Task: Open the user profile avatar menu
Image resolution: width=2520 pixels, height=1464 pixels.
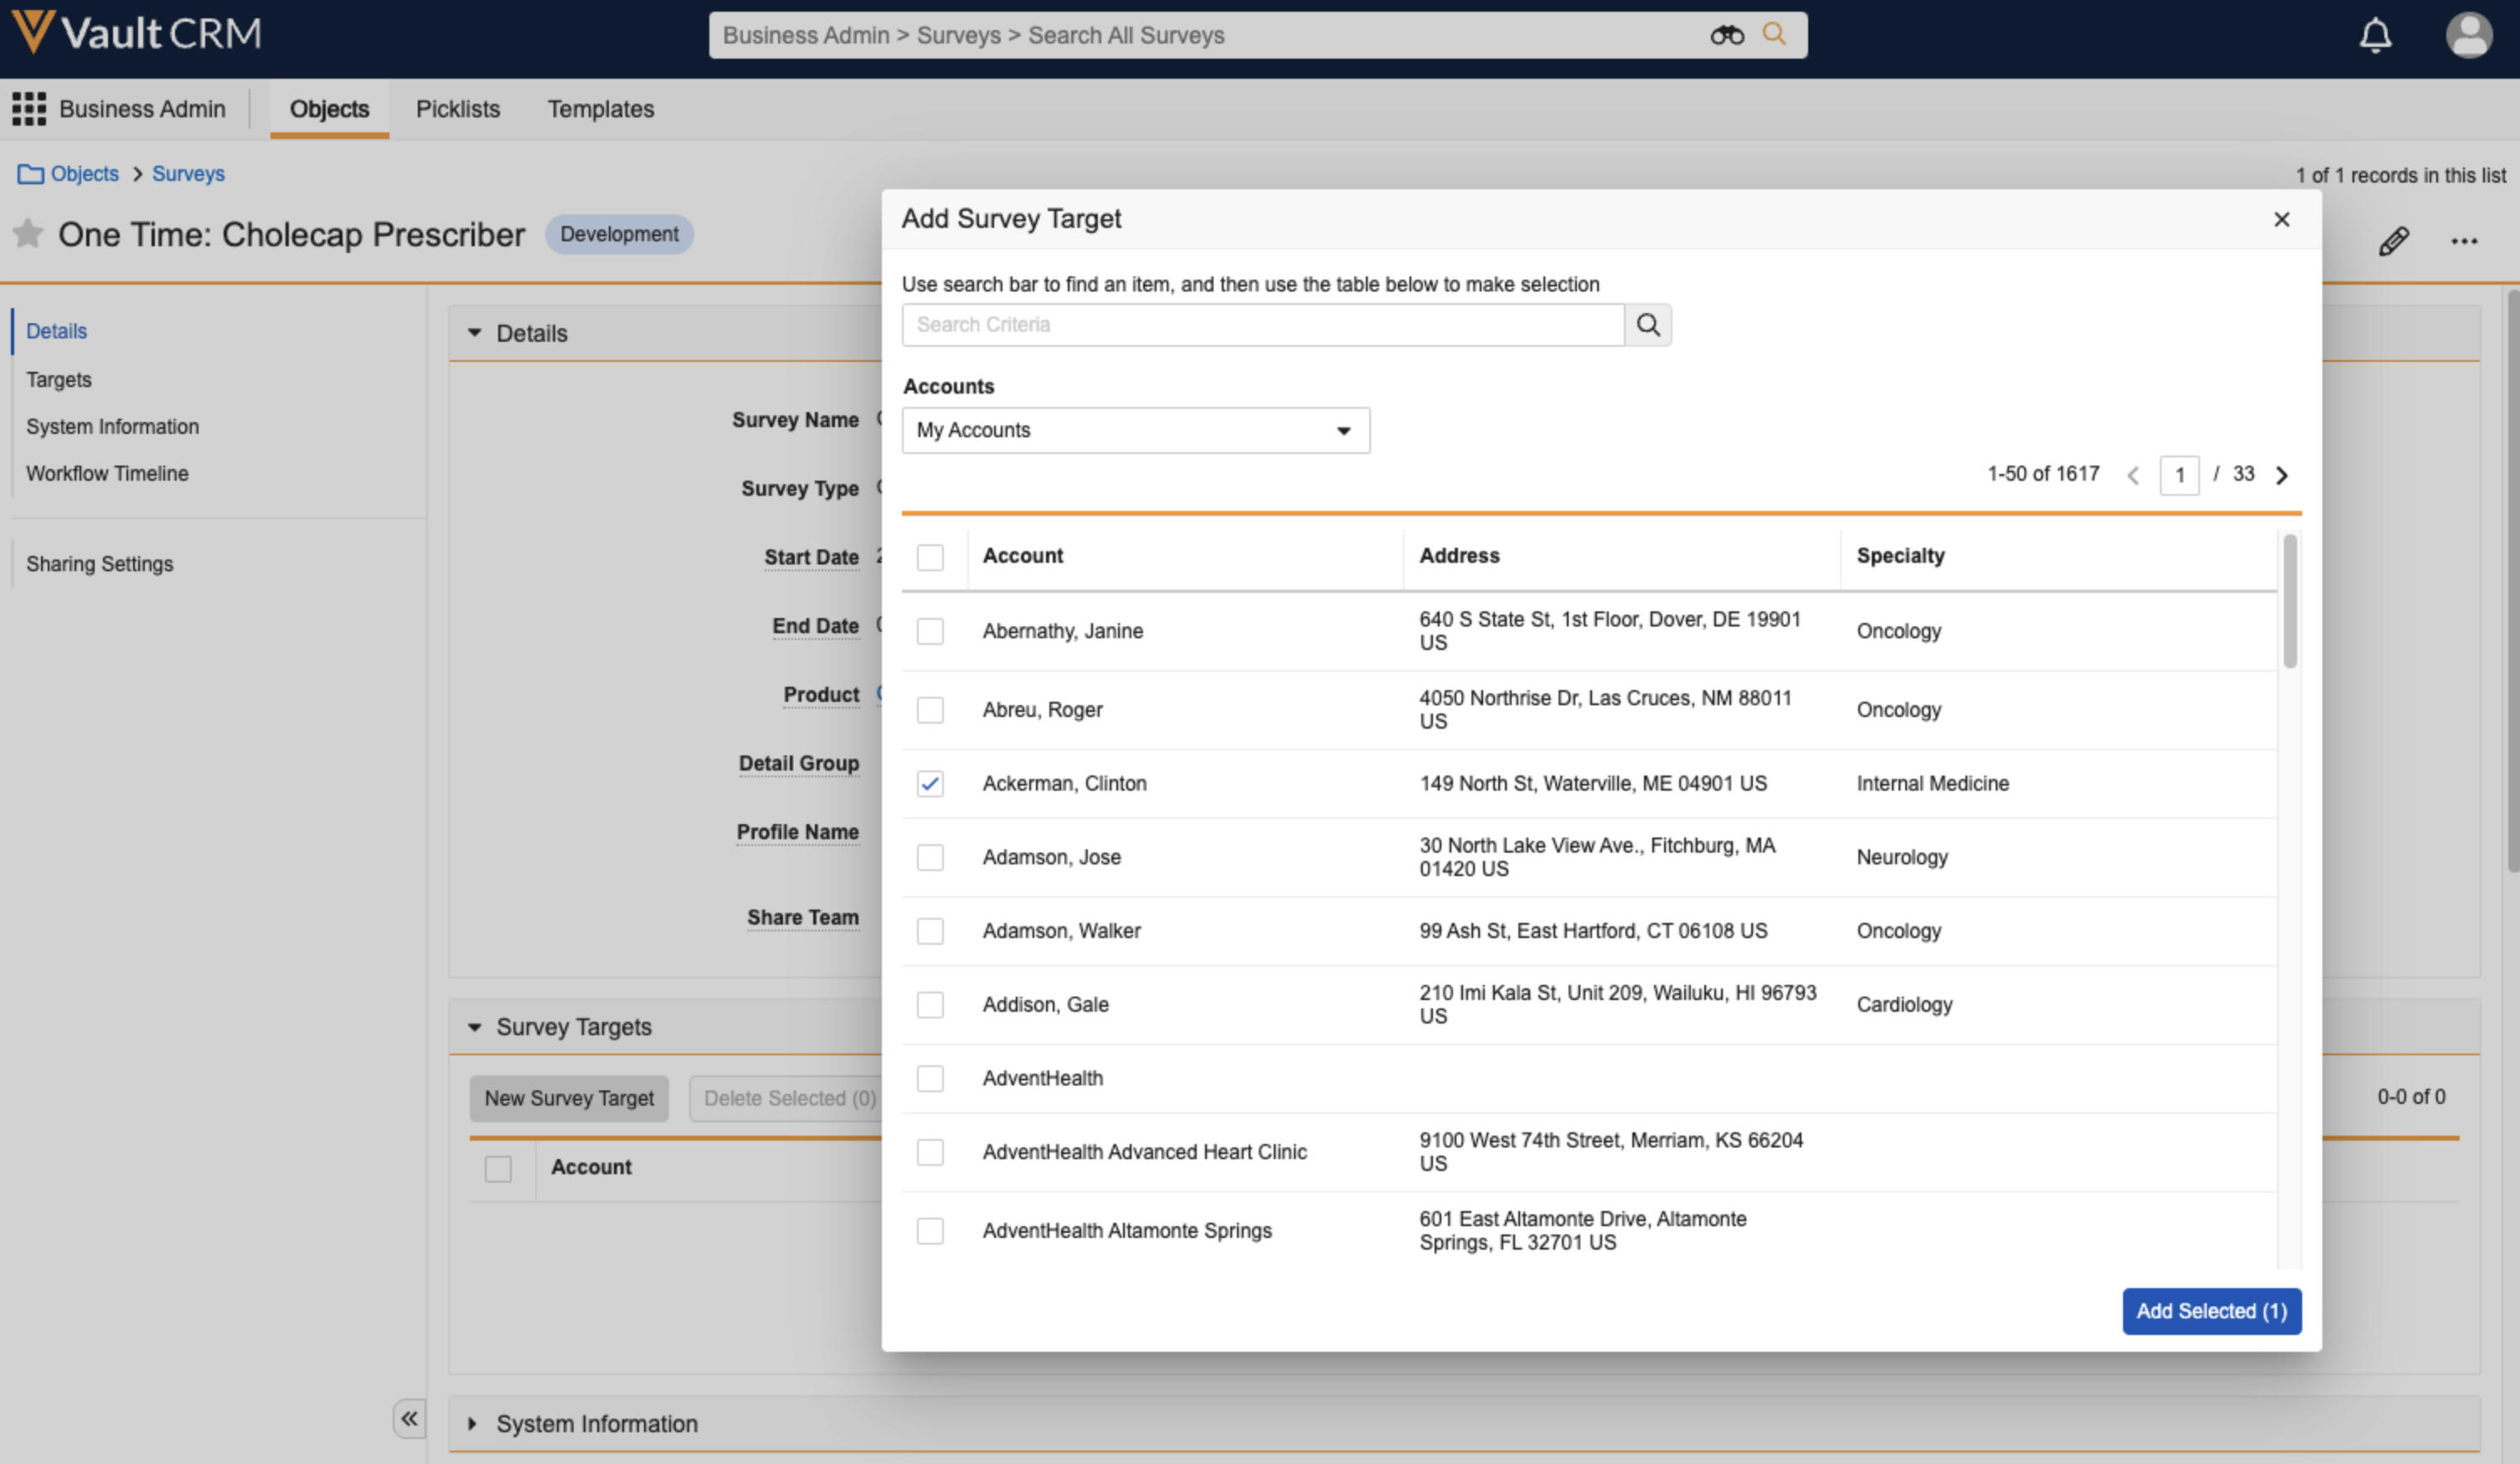Action: coord(2467,36)
